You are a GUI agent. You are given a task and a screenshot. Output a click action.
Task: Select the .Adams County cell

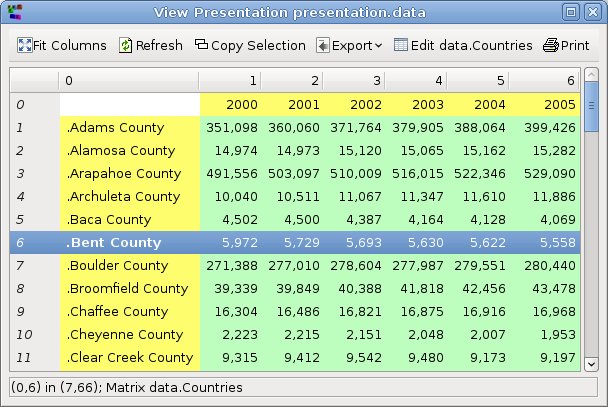coord(130,128)
